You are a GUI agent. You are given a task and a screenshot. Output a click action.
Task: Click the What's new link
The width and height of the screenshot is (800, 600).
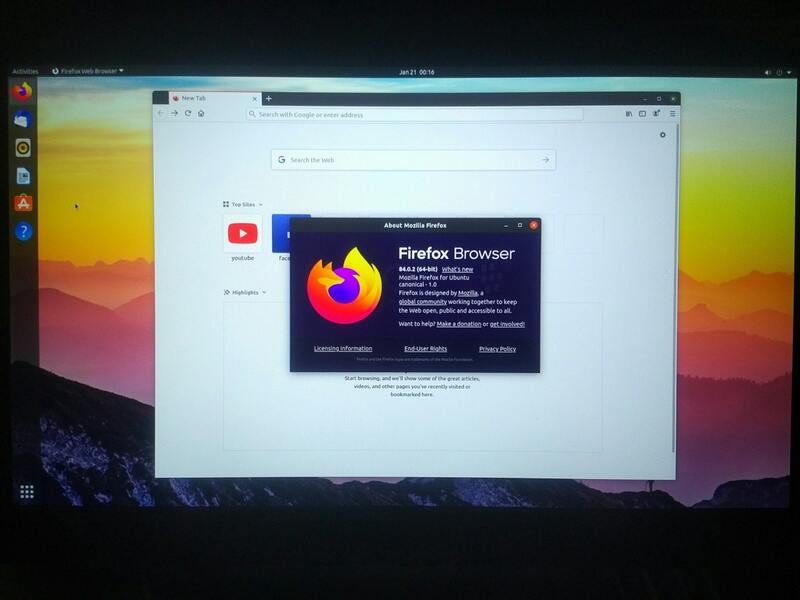pyautogui.click(x=457, y=269)
